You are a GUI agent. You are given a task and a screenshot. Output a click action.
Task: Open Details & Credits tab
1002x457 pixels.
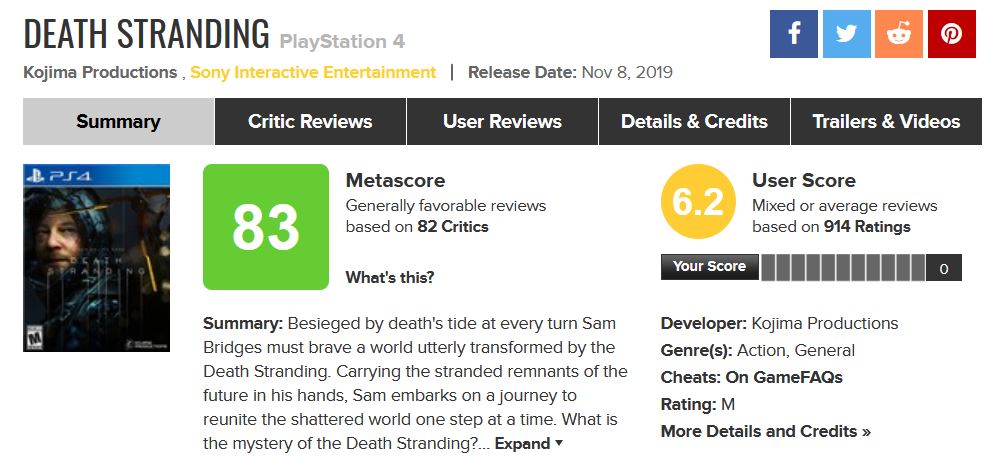(694, 122)
